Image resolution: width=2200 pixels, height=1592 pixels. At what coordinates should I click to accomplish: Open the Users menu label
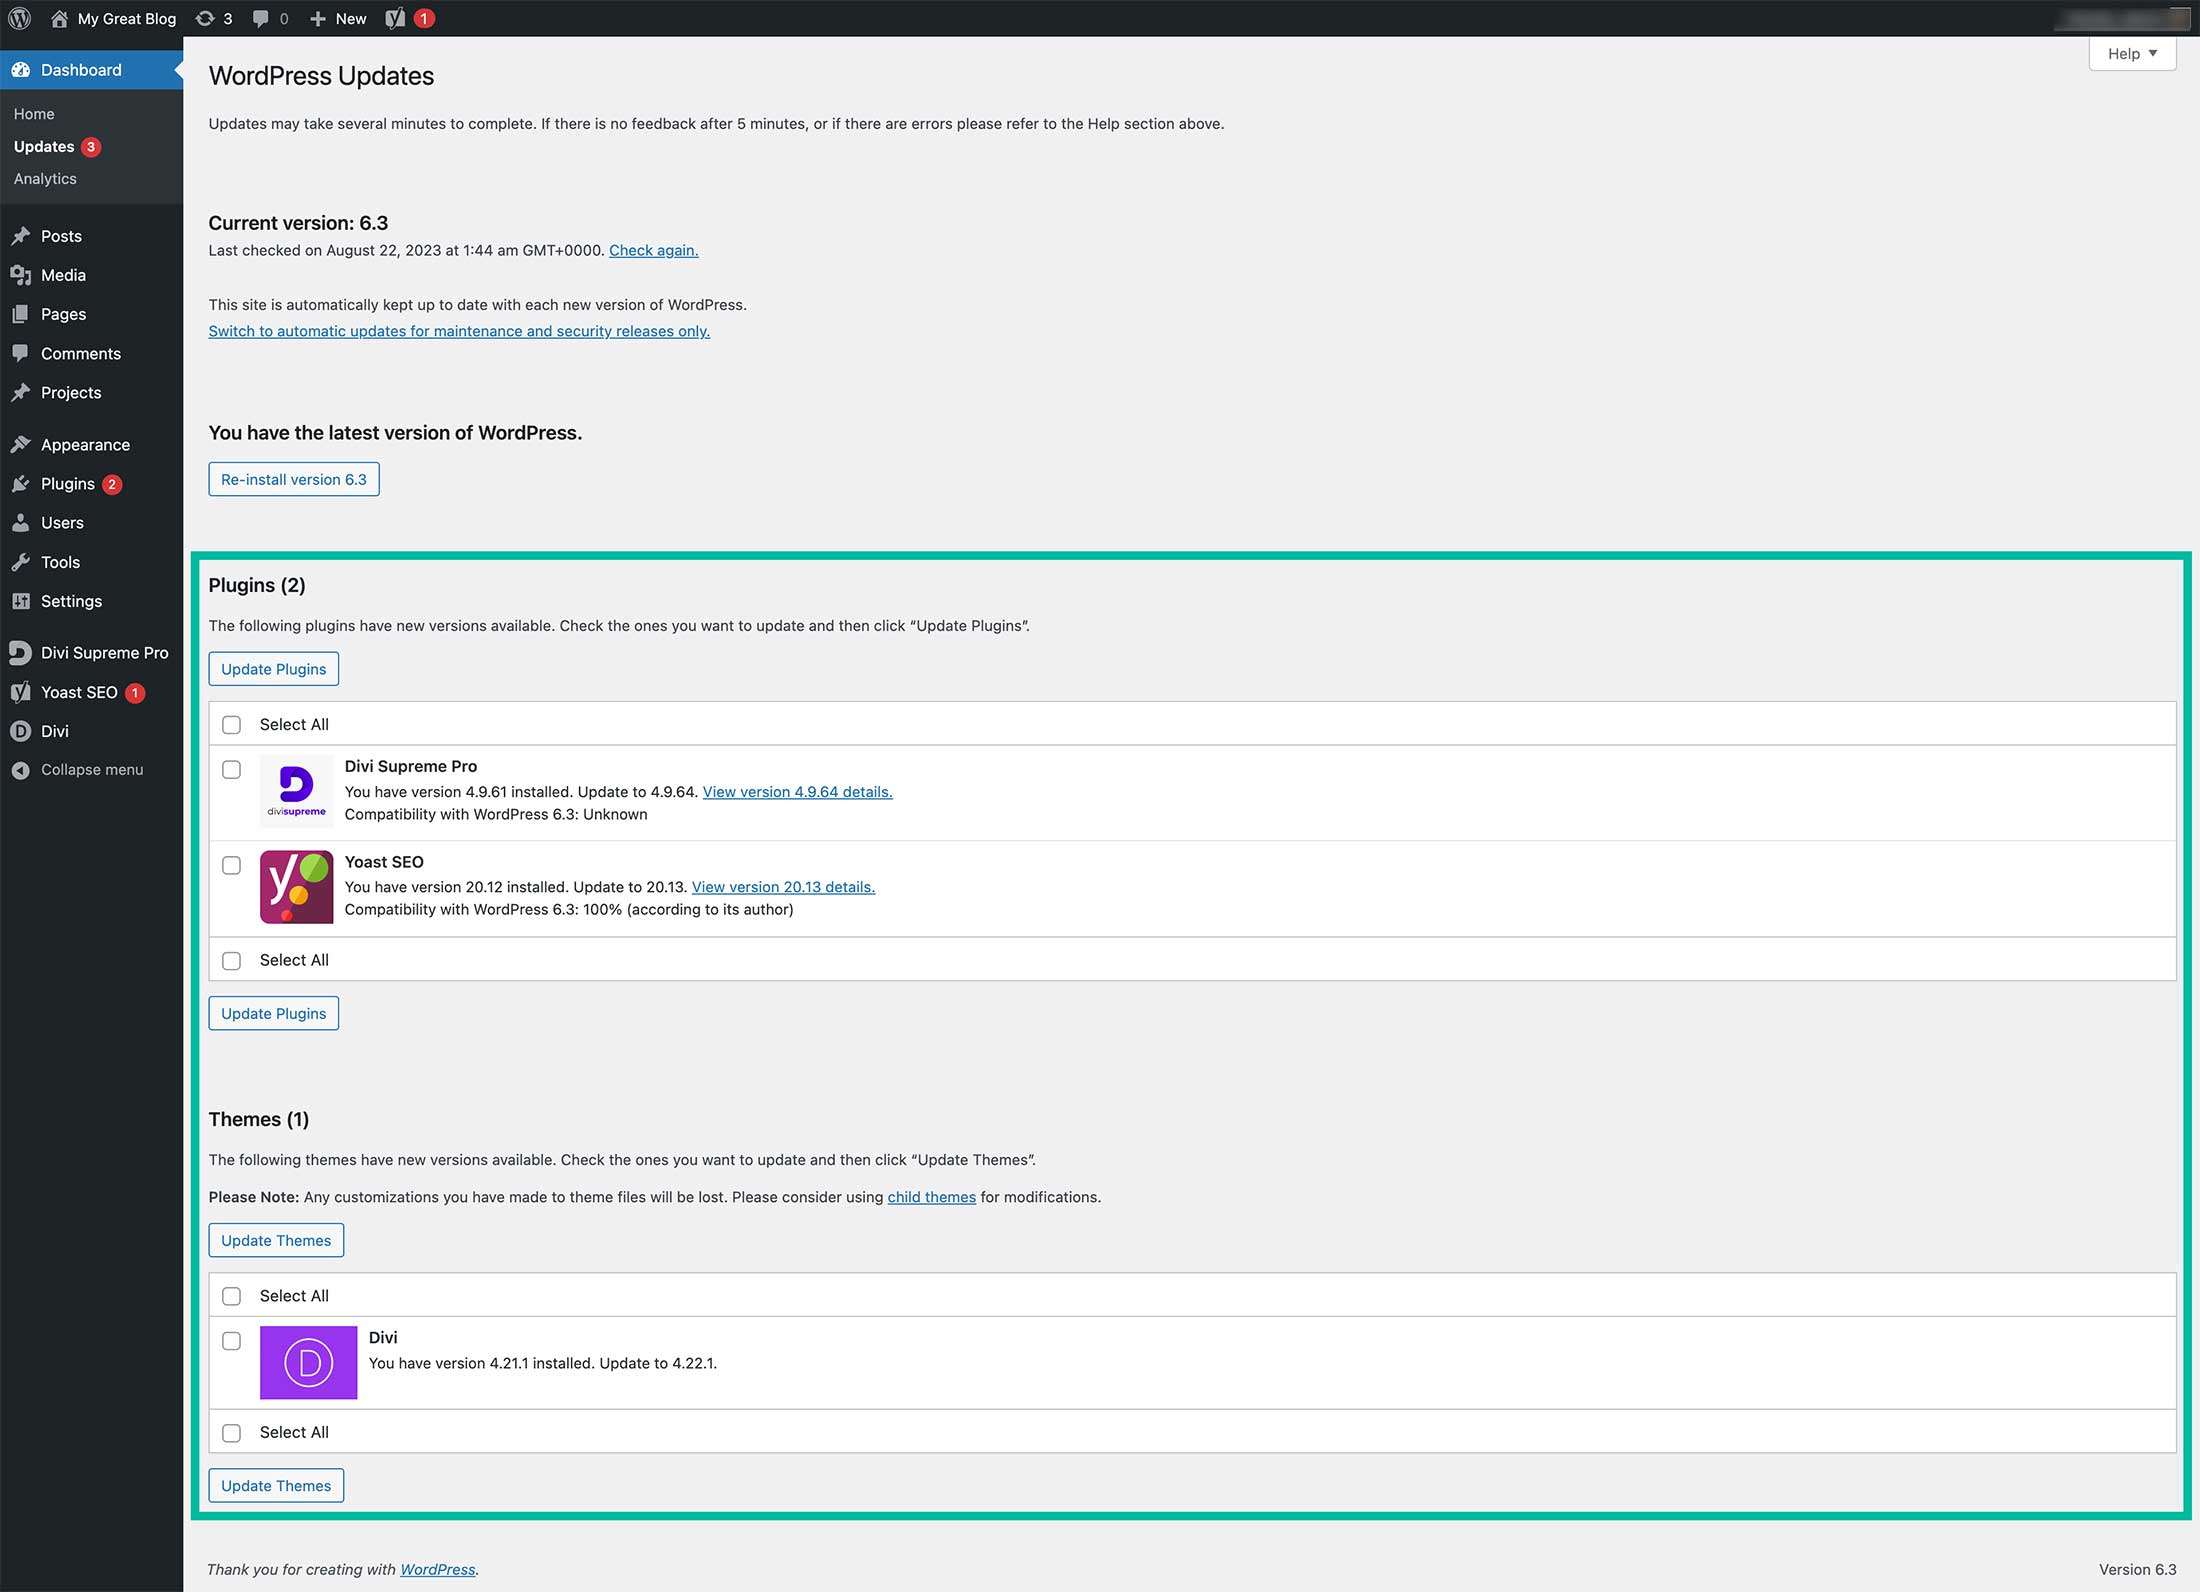click(62, 522)
